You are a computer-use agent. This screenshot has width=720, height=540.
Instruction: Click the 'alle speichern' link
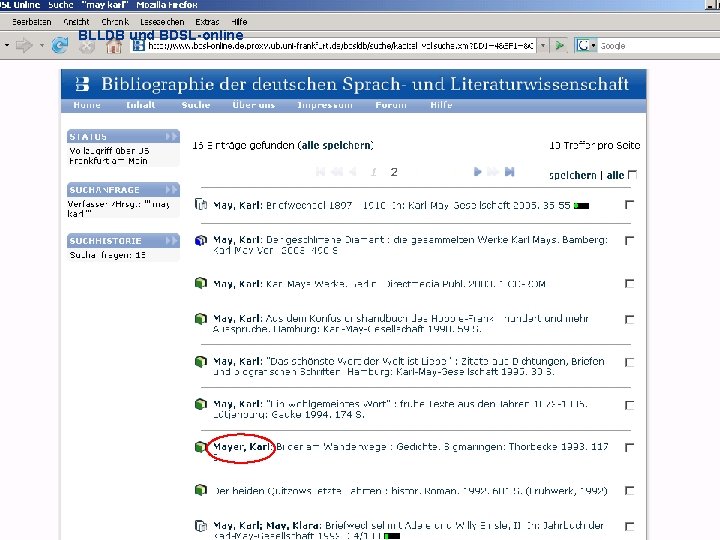[x=336, y=145]
